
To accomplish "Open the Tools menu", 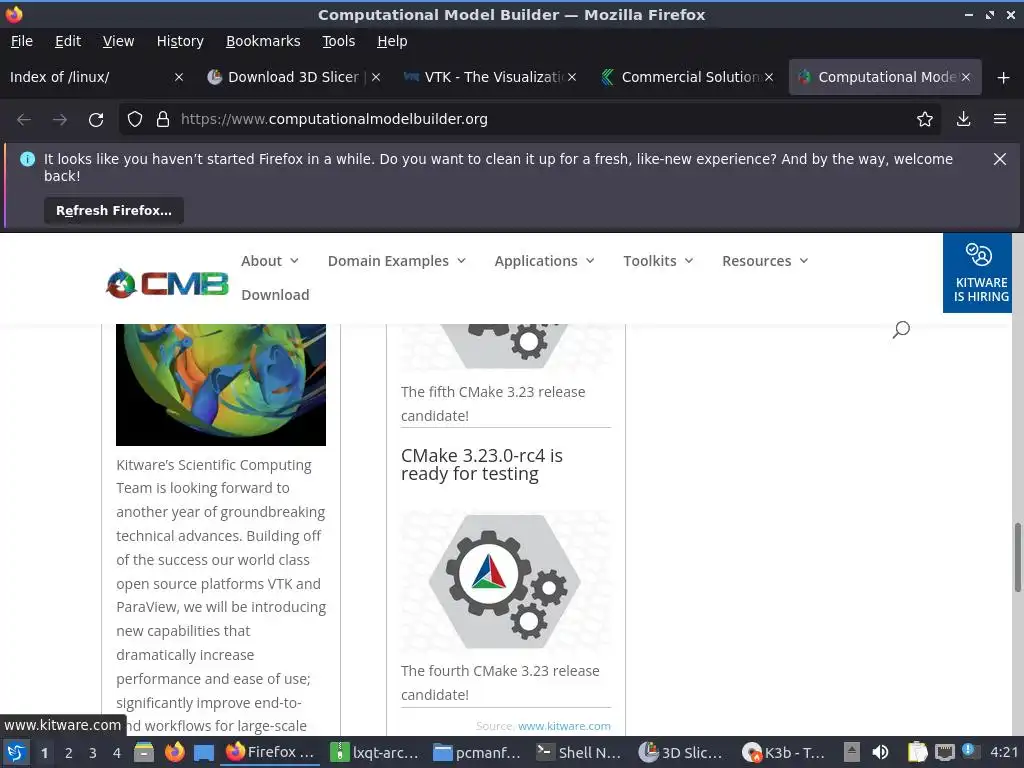I will pos(338,41).
